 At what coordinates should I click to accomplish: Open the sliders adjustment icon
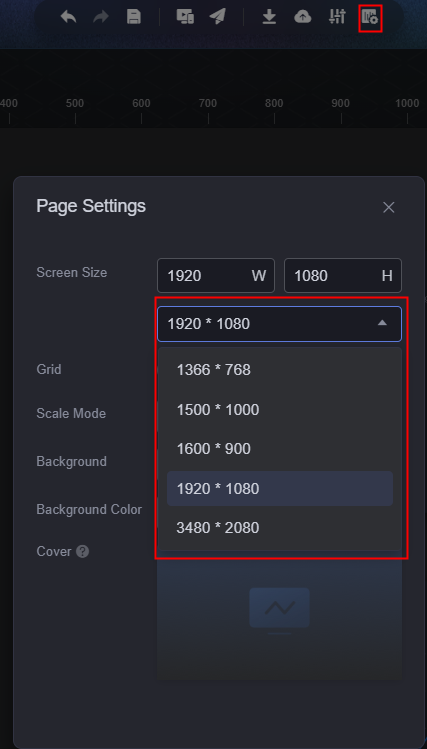337,17
